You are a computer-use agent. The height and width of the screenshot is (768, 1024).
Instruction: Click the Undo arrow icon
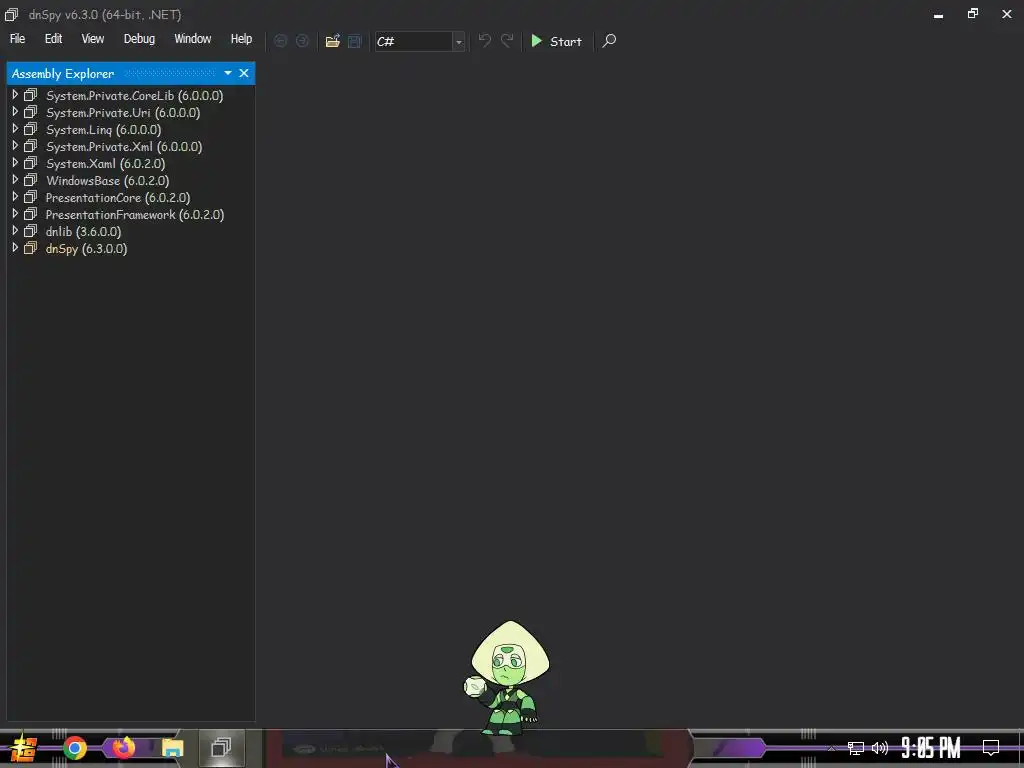pos(485,40)
